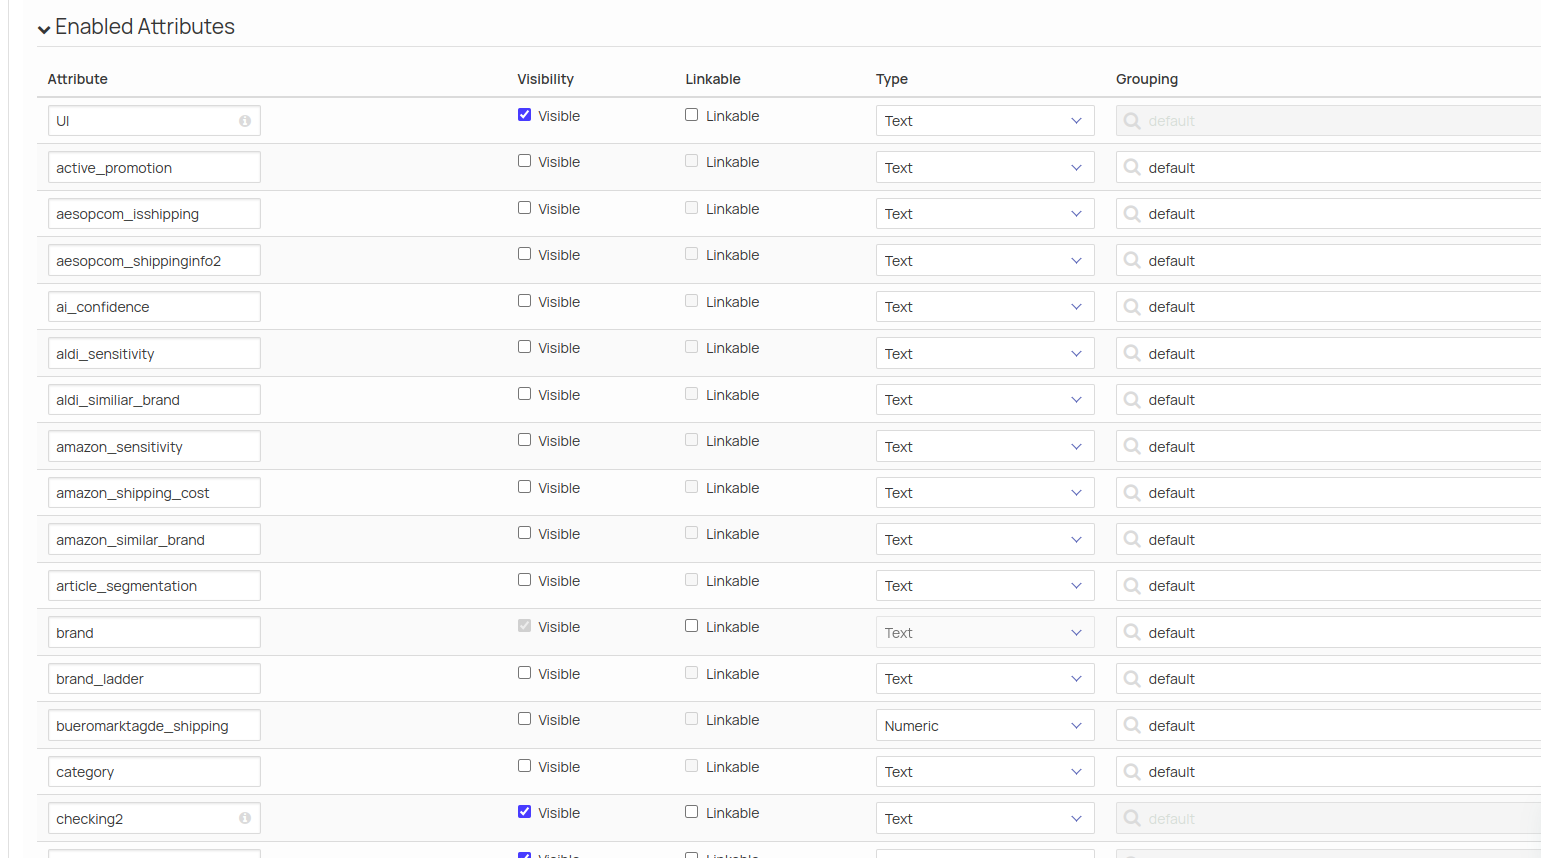Click the brand attribute name field
This screenshot has width=1541, height=858.
click(x=154, y=632)
